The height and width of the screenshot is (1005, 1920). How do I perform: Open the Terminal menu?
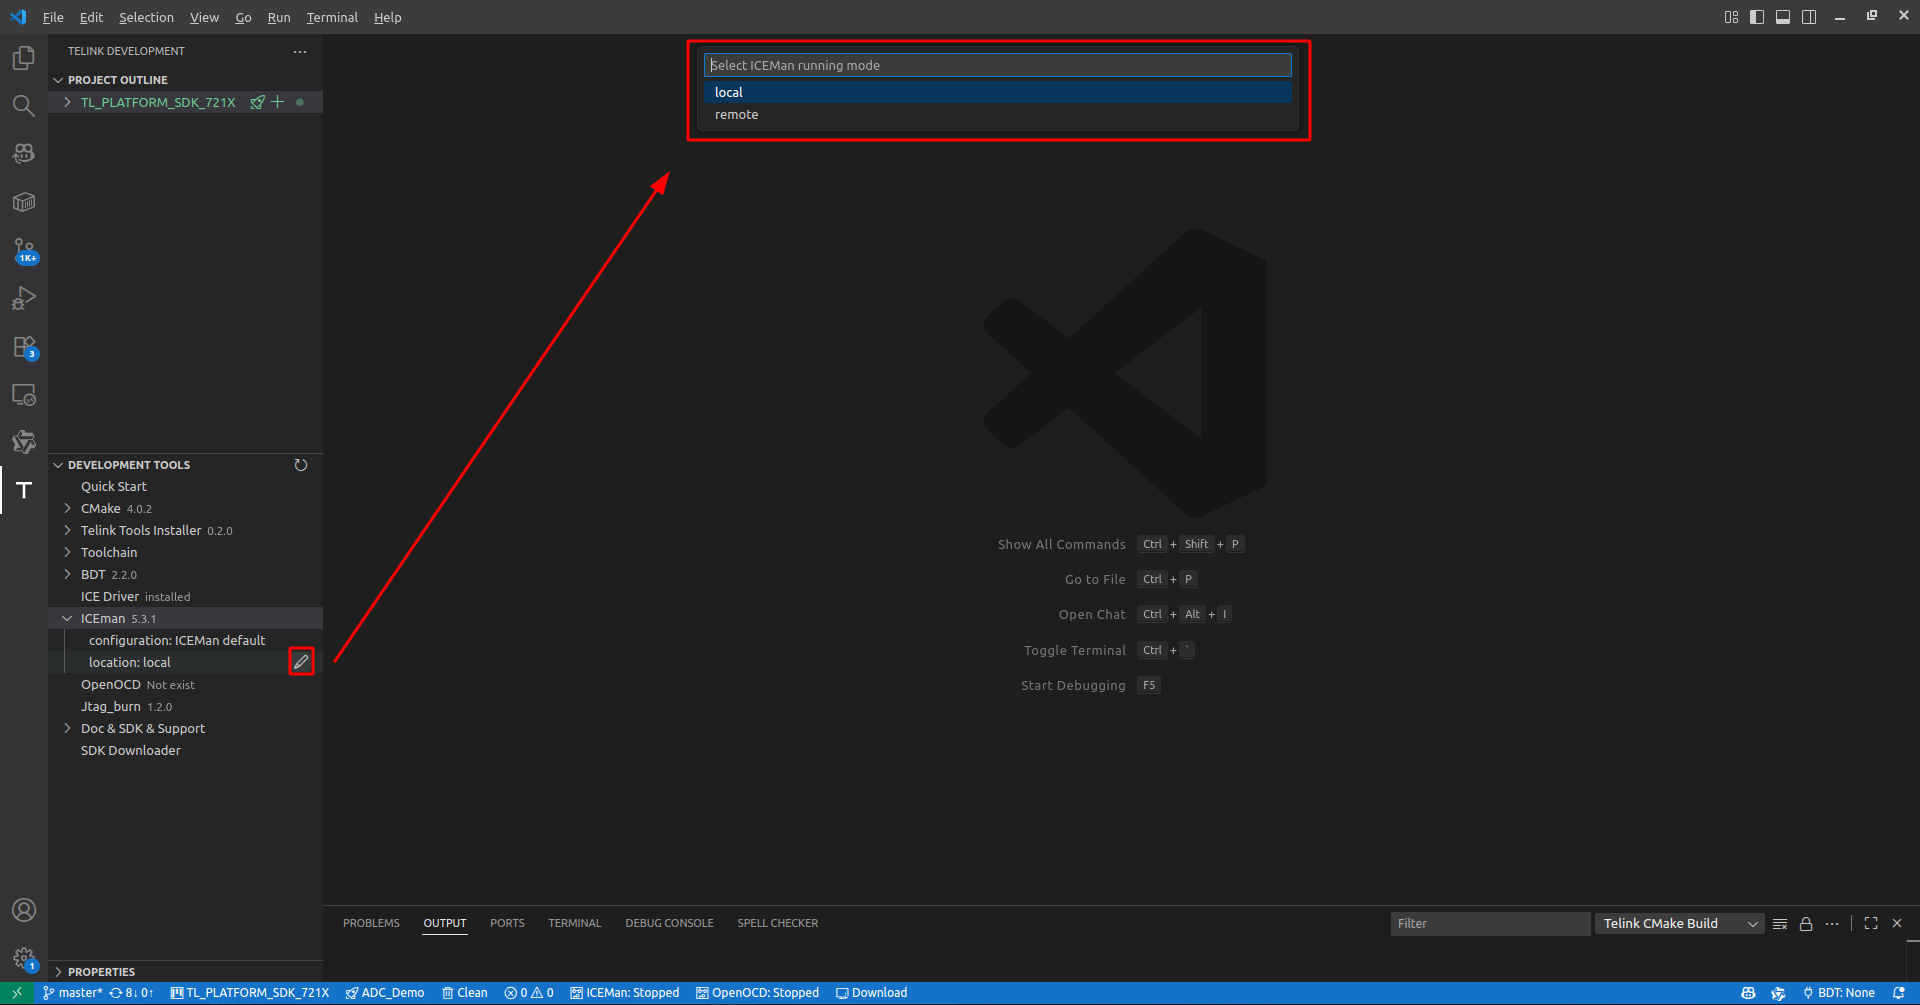[x=332, y=17]
